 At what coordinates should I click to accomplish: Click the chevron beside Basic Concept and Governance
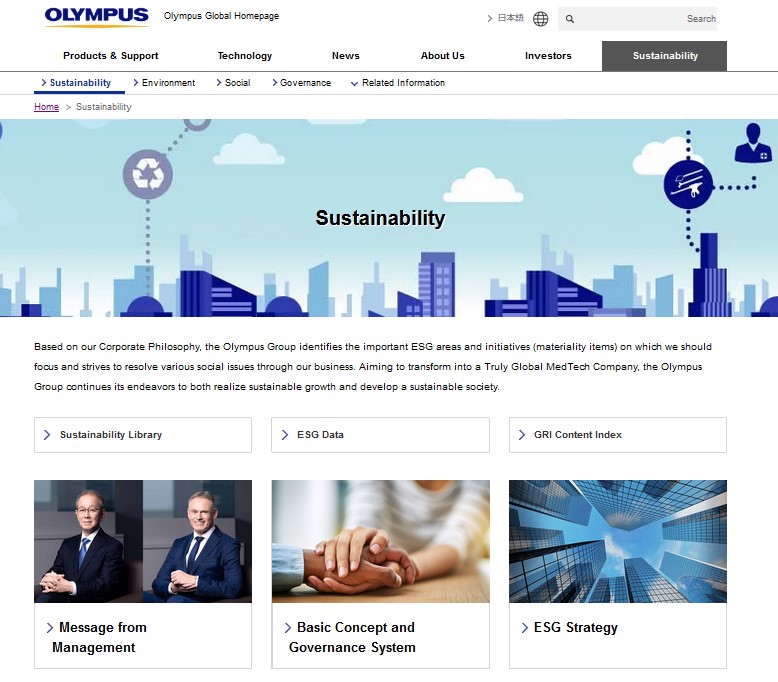(x=288, y=628)
